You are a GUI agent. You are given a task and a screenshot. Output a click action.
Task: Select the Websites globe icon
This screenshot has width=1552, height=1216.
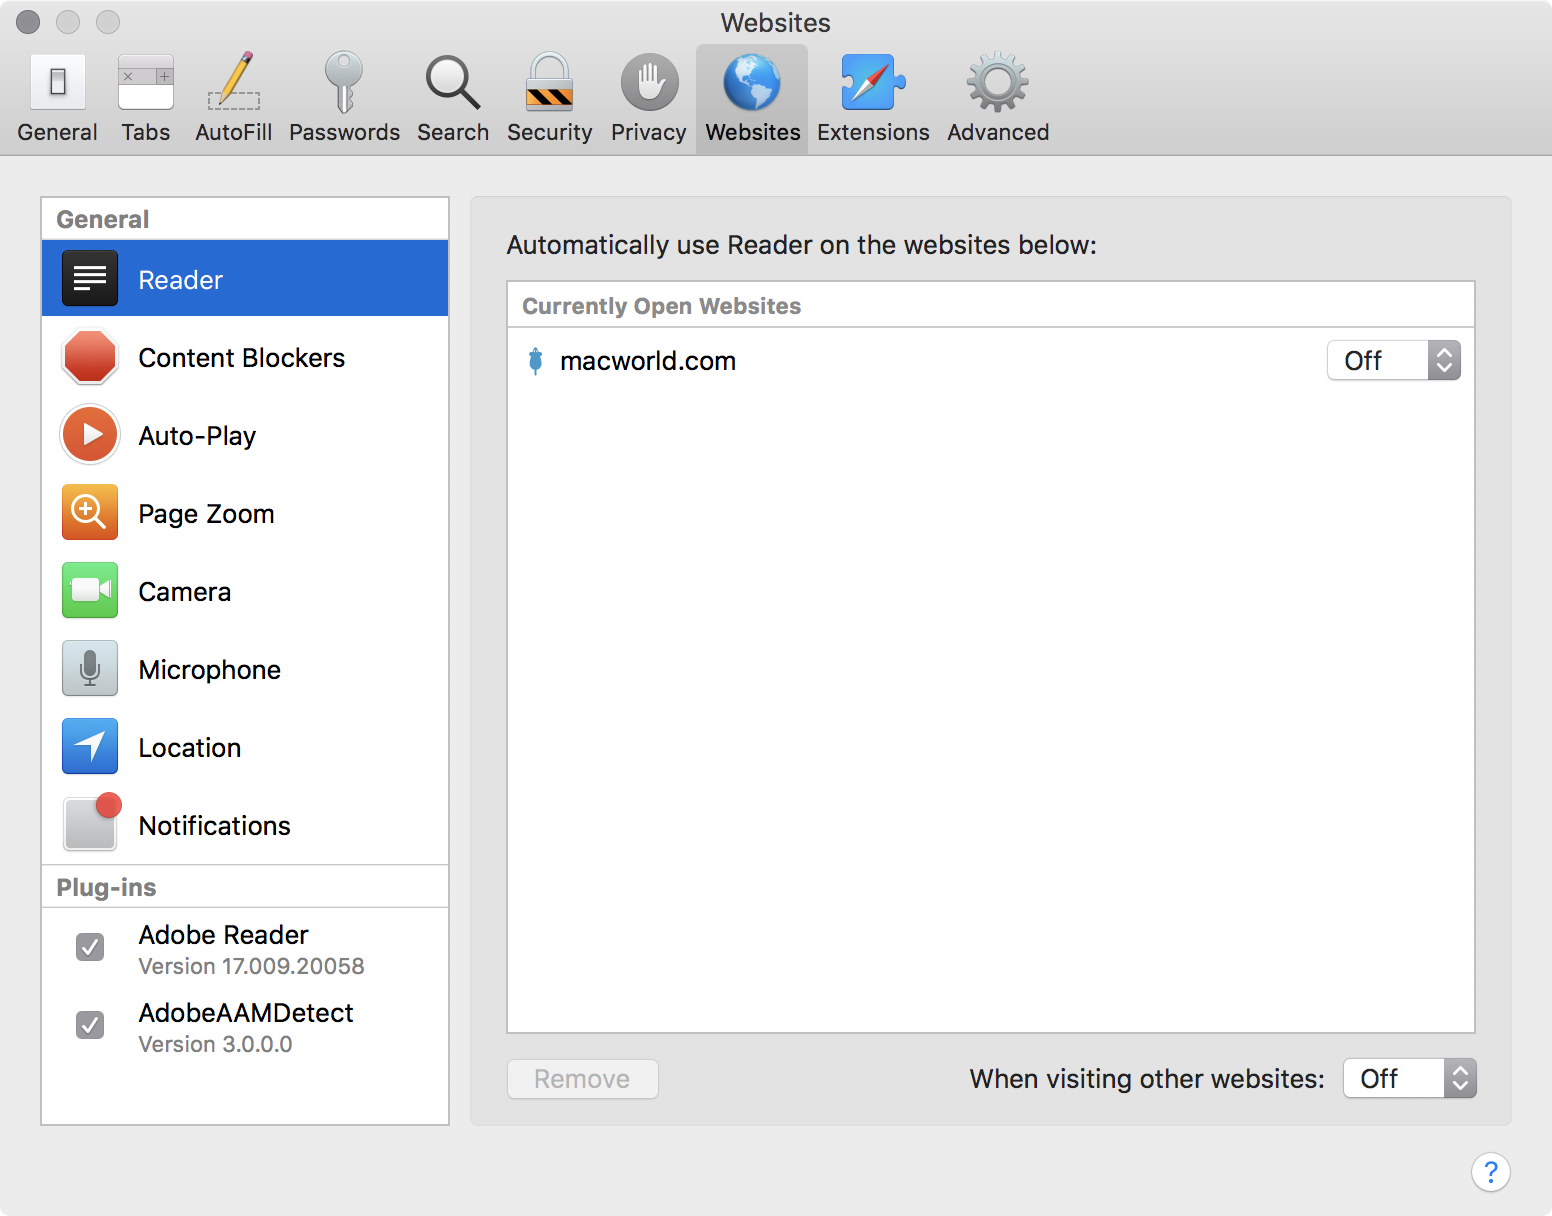coord(752,82)
